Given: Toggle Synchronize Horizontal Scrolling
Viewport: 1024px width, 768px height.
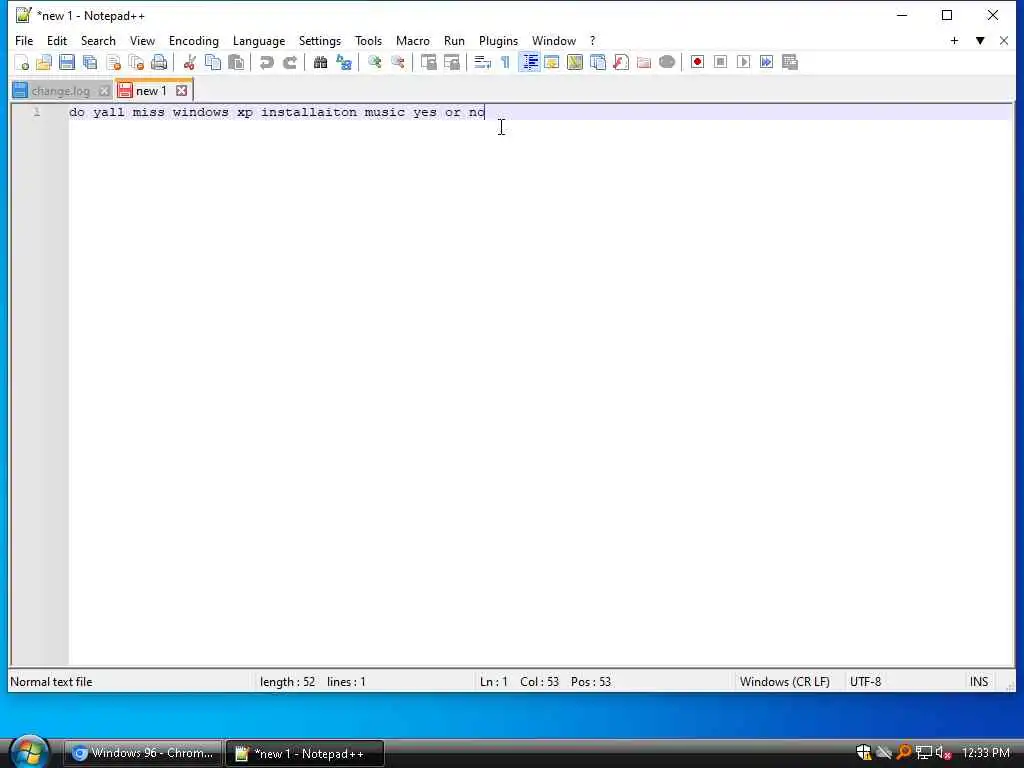Looking at the screenshot, I should (x=451, y=62).
